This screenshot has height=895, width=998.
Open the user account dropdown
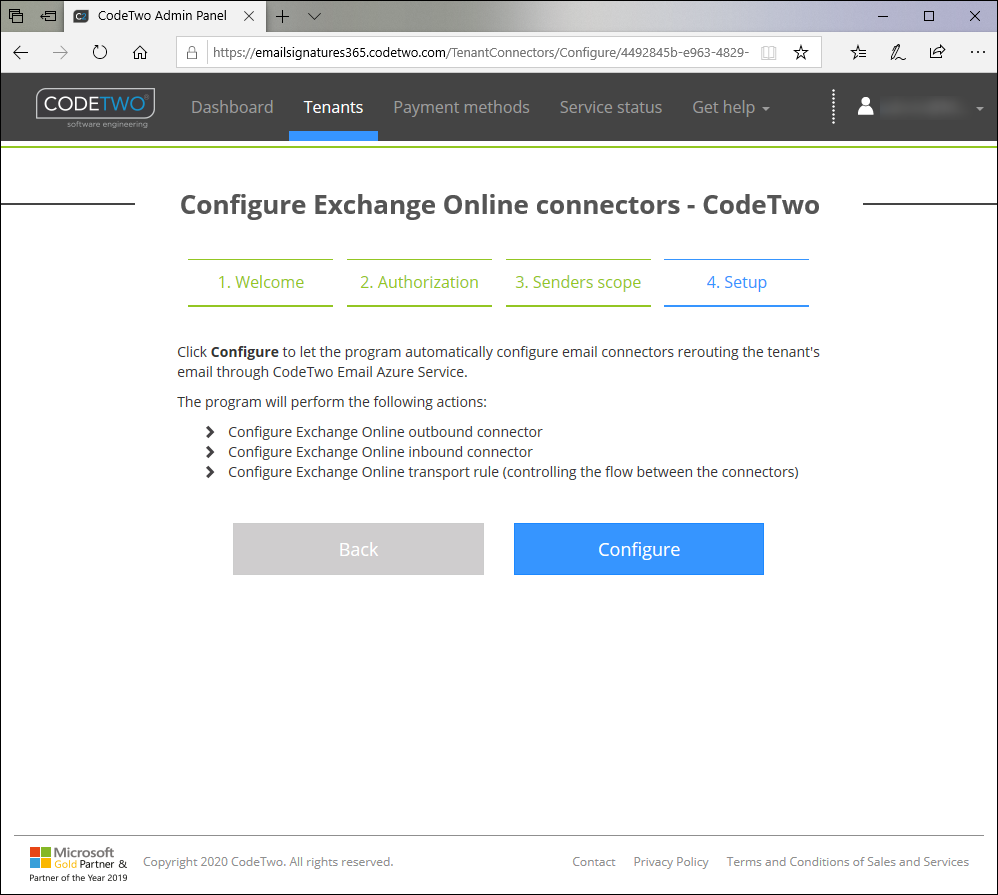[x=920, y=108]
